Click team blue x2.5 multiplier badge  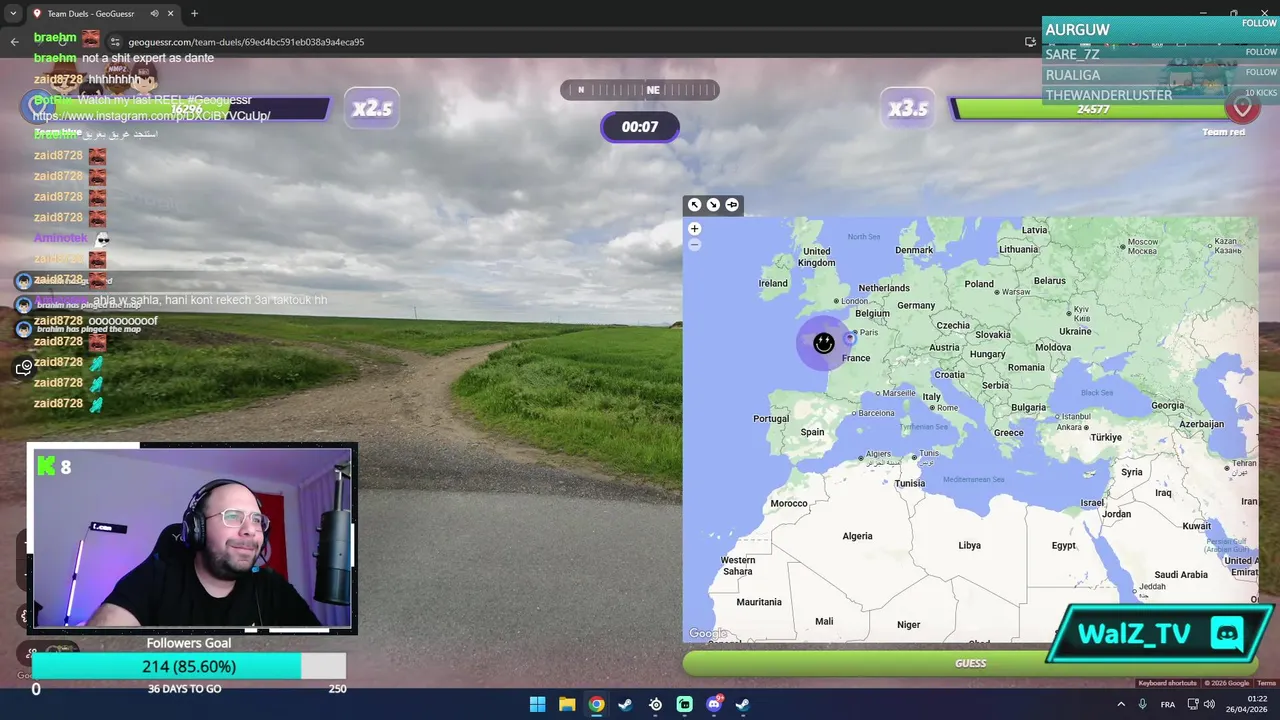pyautogui.click(x=372, y=109)
